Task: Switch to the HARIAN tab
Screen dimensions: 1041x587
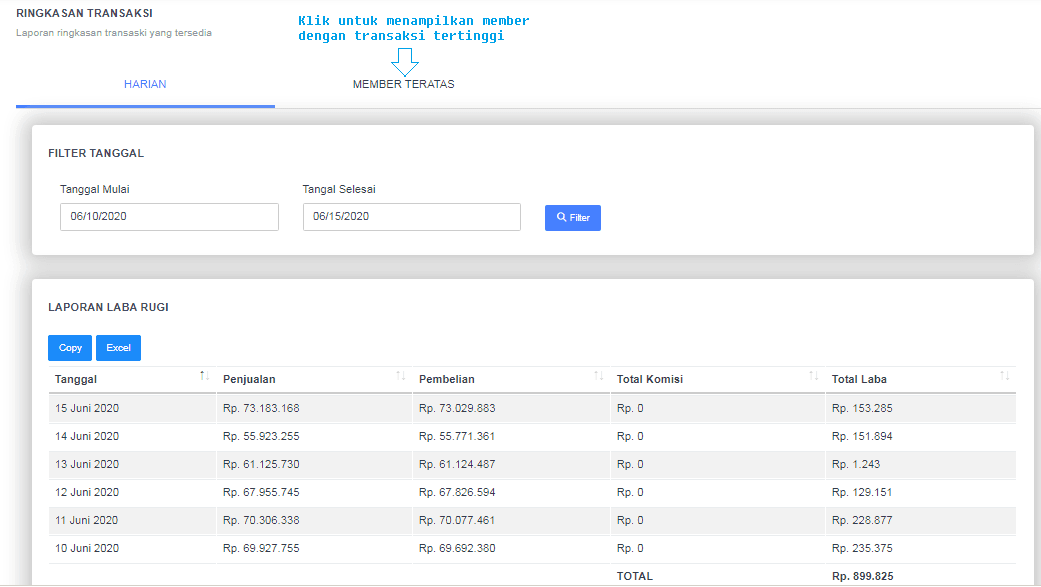Action: pos(145,84)
